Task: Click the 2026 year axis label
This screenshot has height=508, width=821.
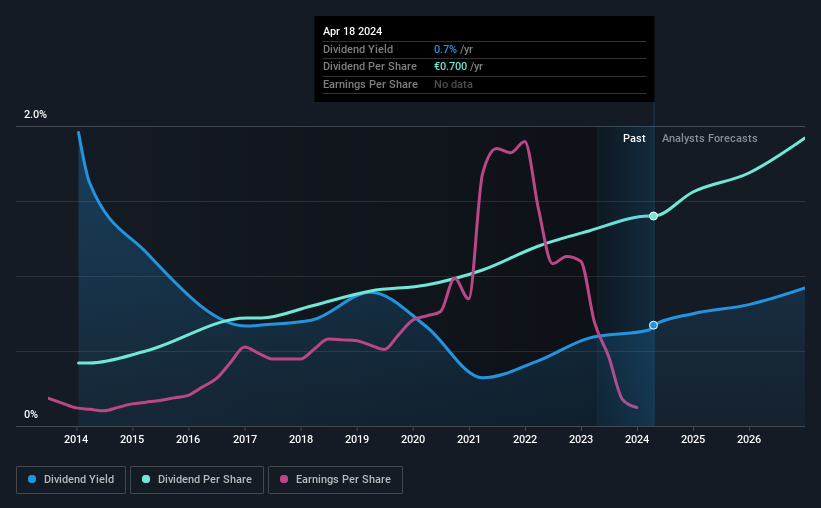Action: coord(749,439)
